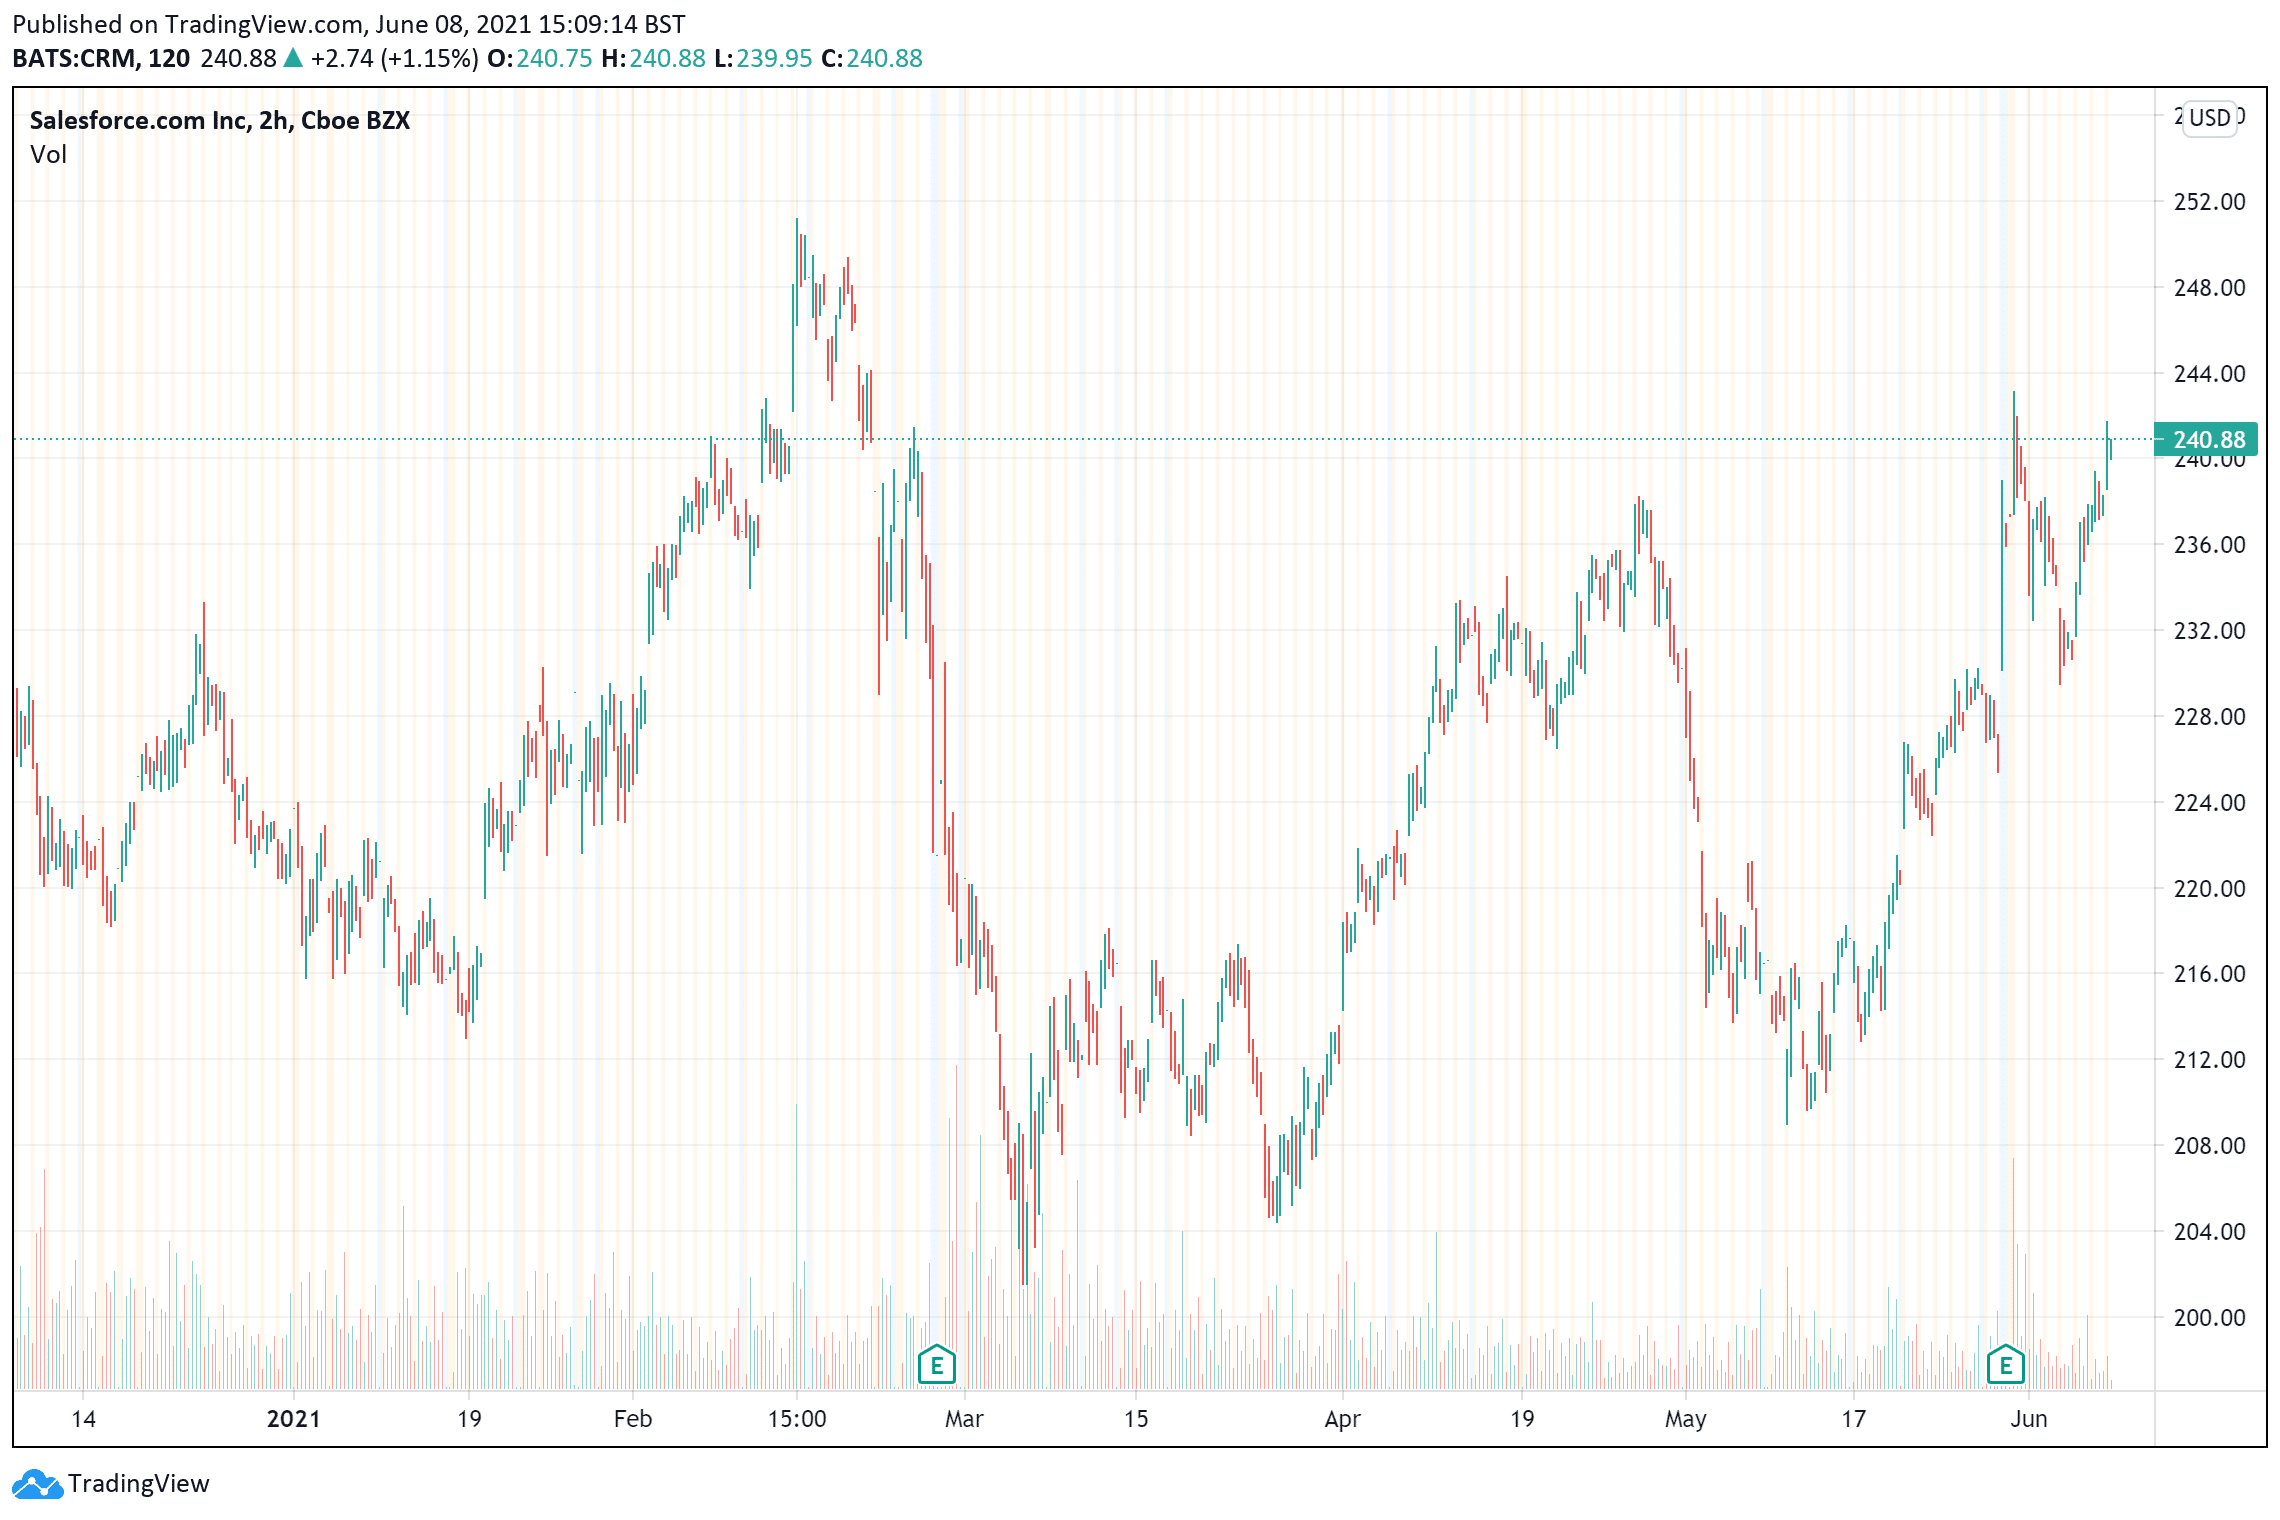Click the 212.00 price axis label

pos(2209,1060)
